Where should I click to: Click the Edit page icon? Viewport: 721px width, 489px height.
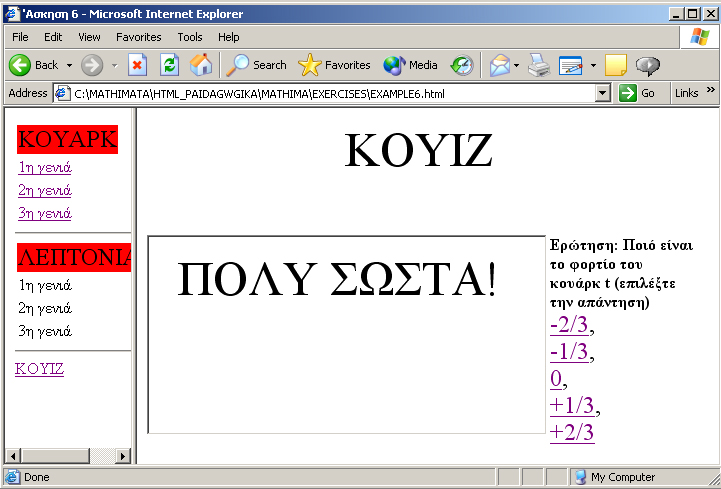[x=571, y=65]
